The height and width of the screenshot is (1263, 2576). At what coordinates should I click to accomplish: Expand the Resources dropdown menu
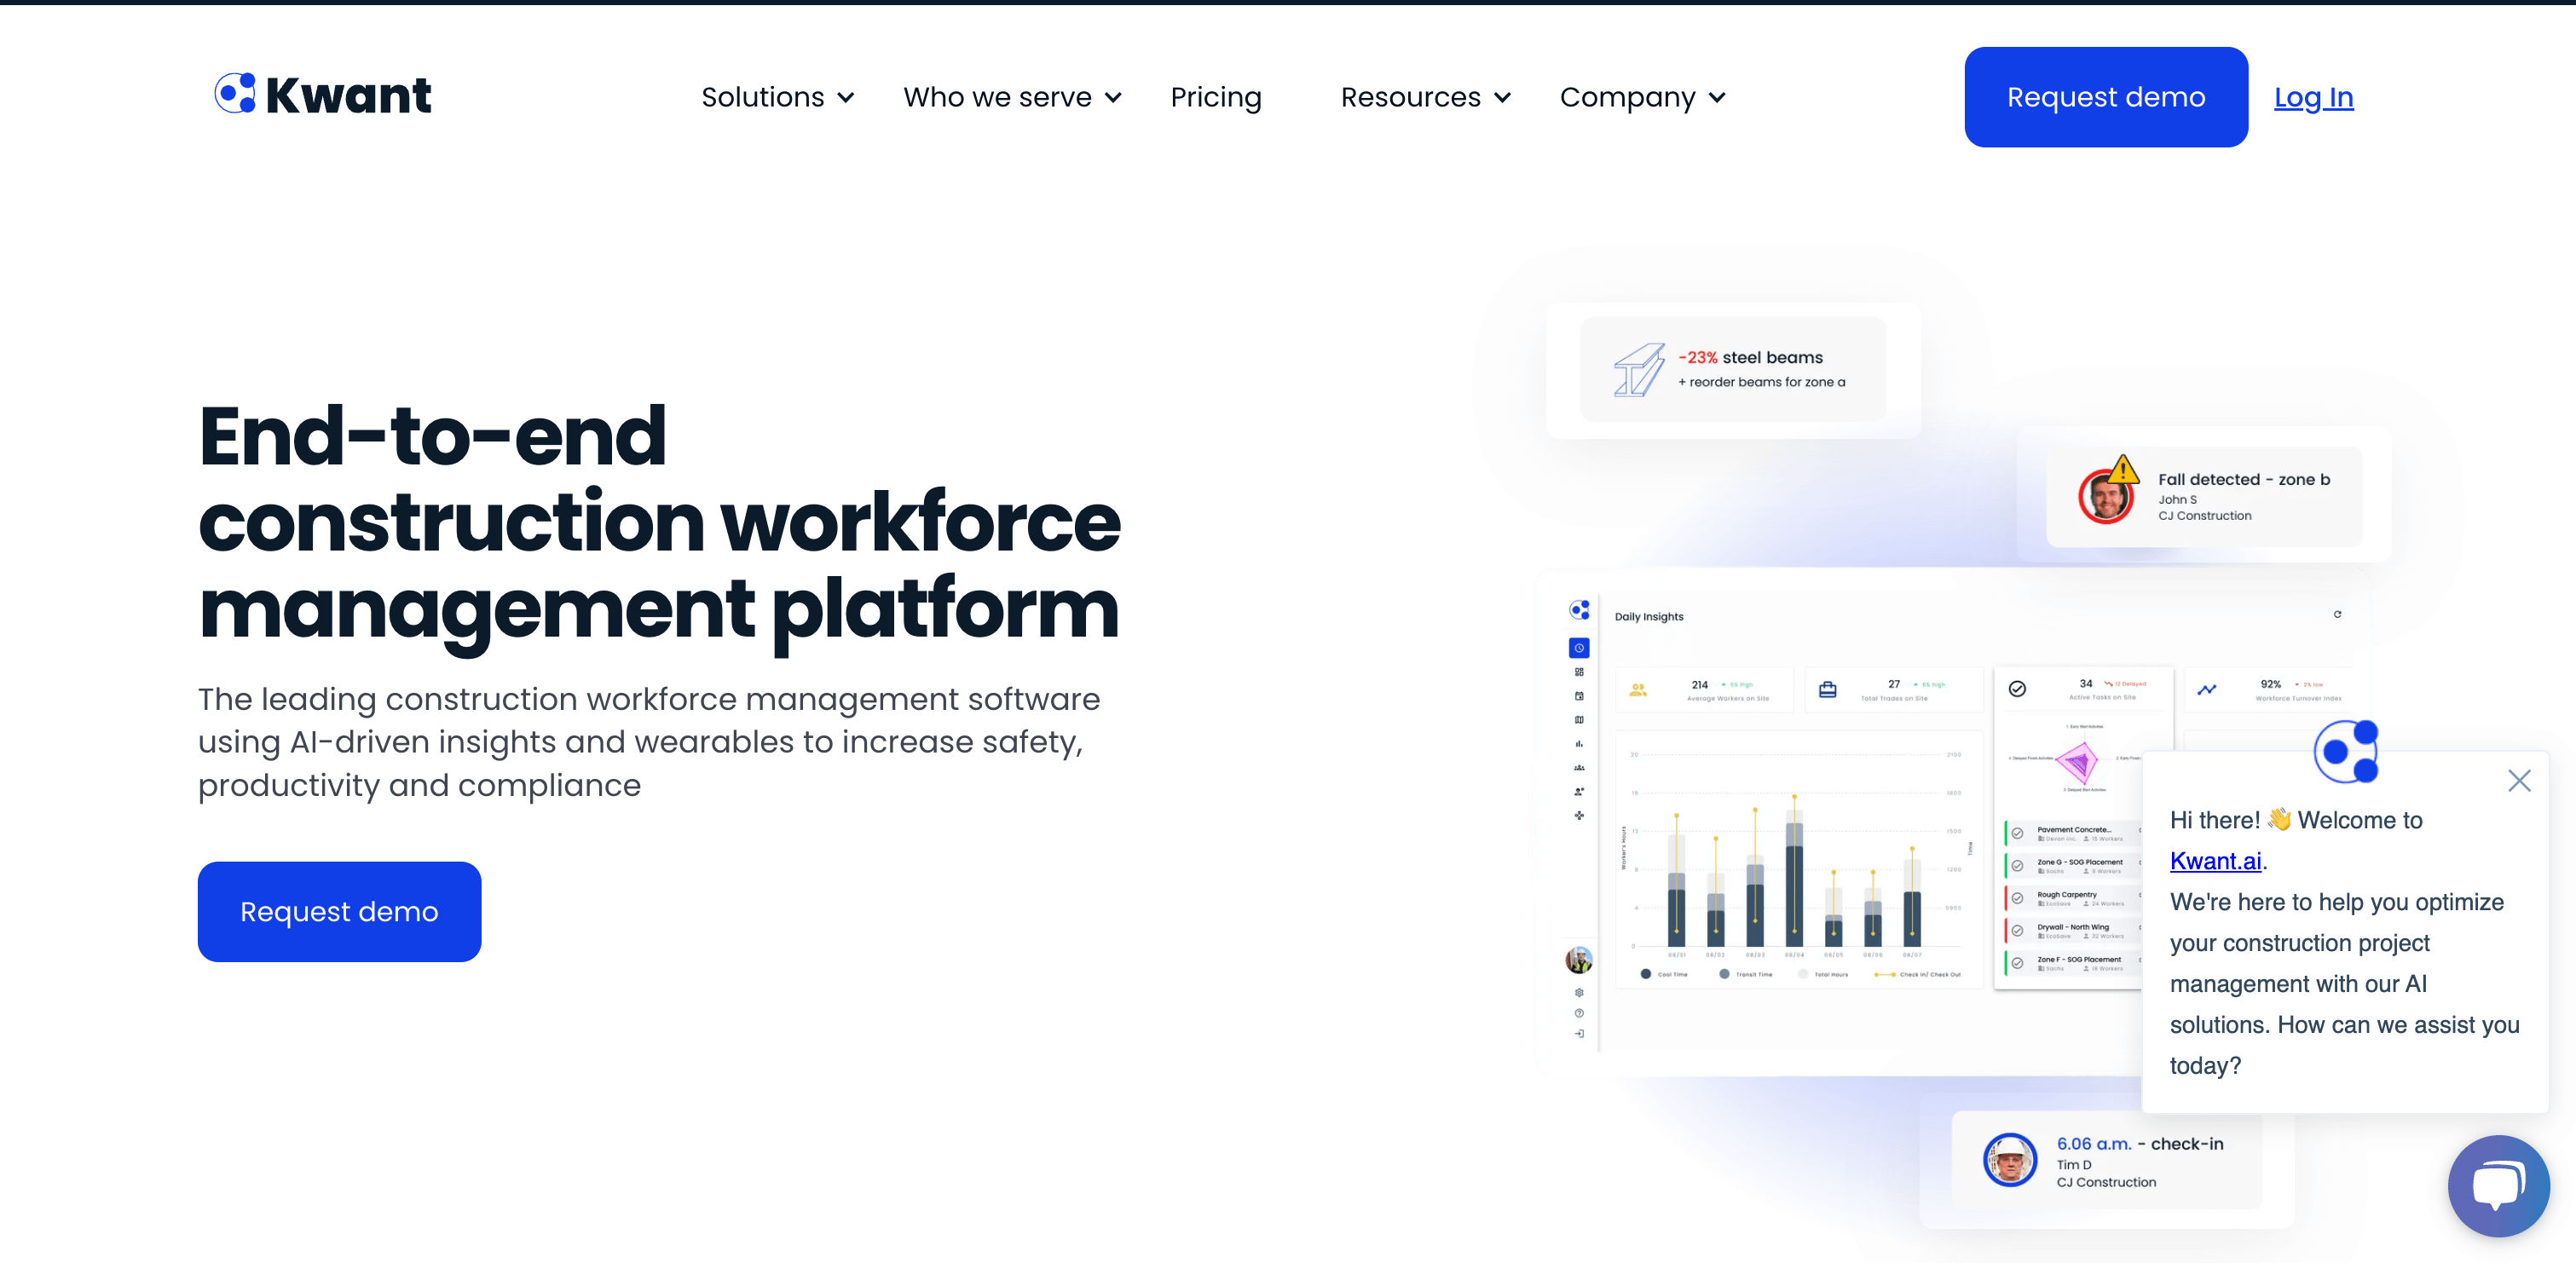pos(1425,97)
